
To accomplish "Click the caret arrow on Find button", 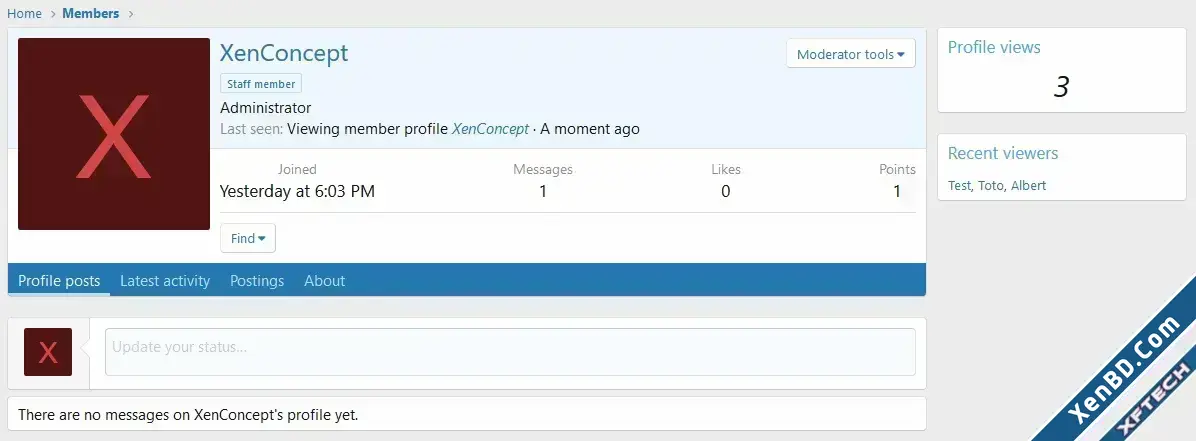I will pos(262,239).
